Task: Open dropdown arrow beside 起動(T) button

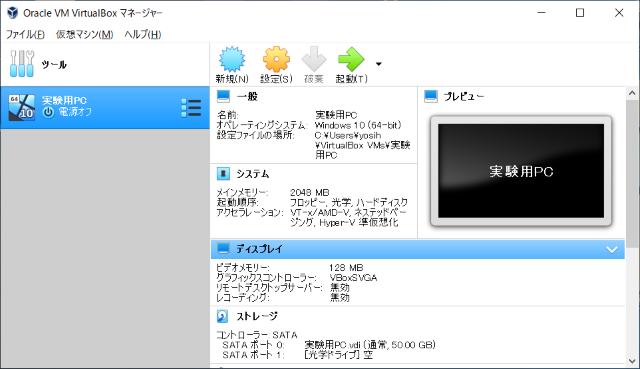Action: click(x=379, y=64)
